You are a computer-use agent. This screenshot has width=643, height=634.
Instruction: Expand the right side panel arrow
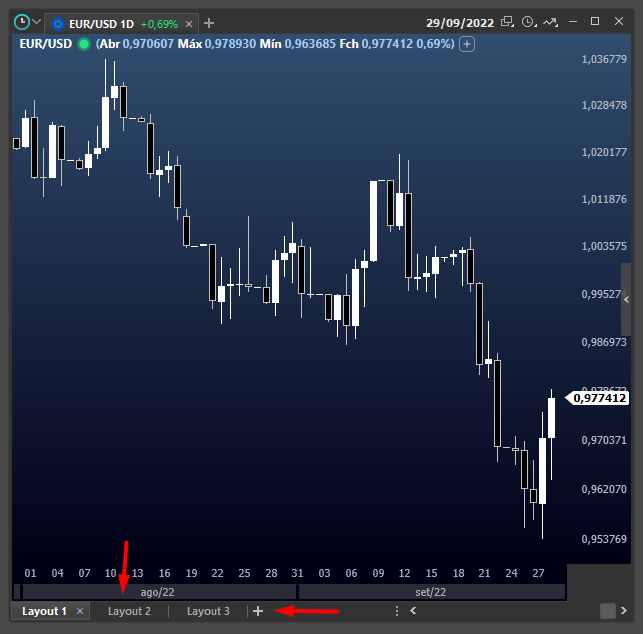[x=627, y=299]
